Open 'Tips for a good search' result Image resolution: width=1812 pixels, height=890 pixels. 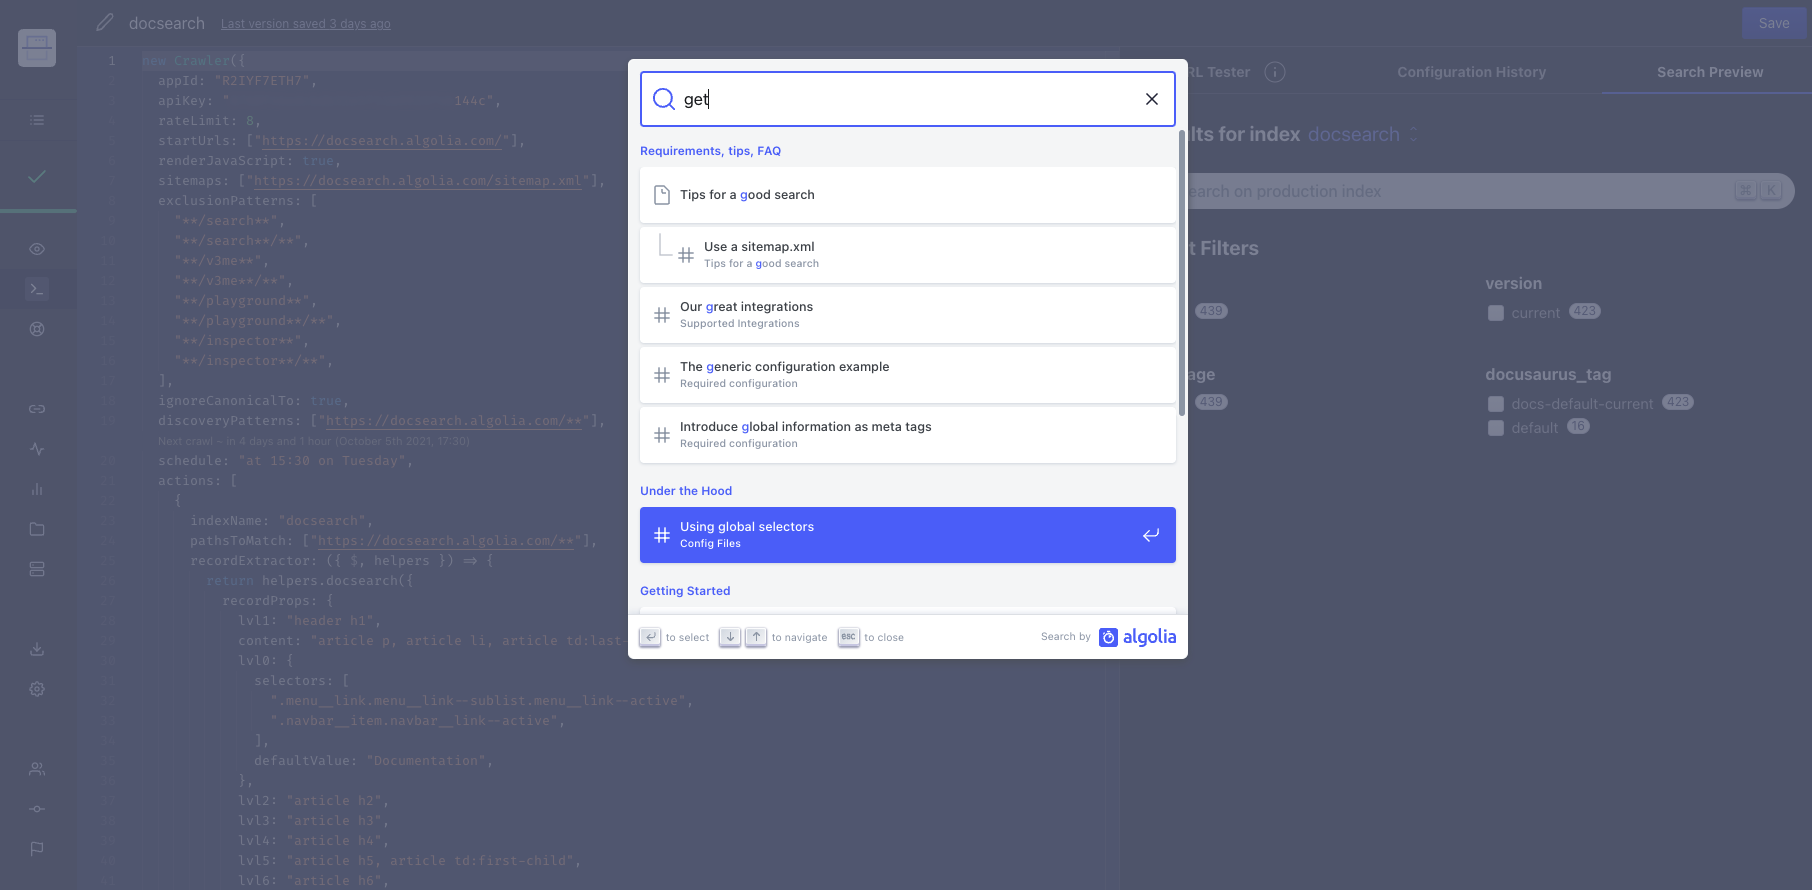(x=908, y=195)
